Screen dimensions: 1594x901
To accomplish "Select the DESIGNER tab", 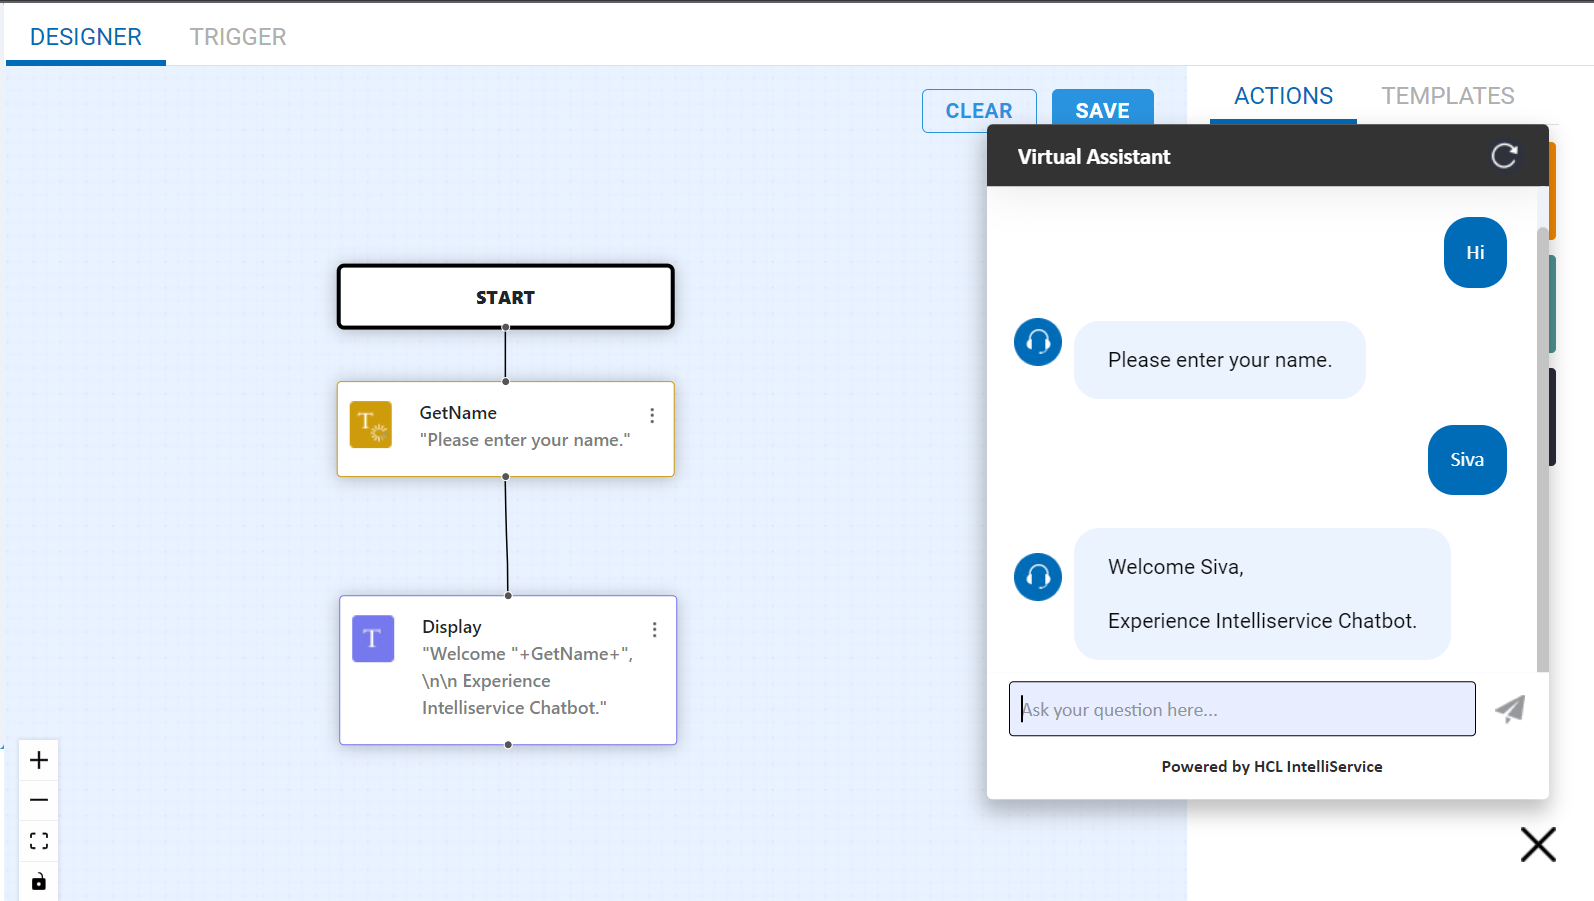I will point(86,37).
